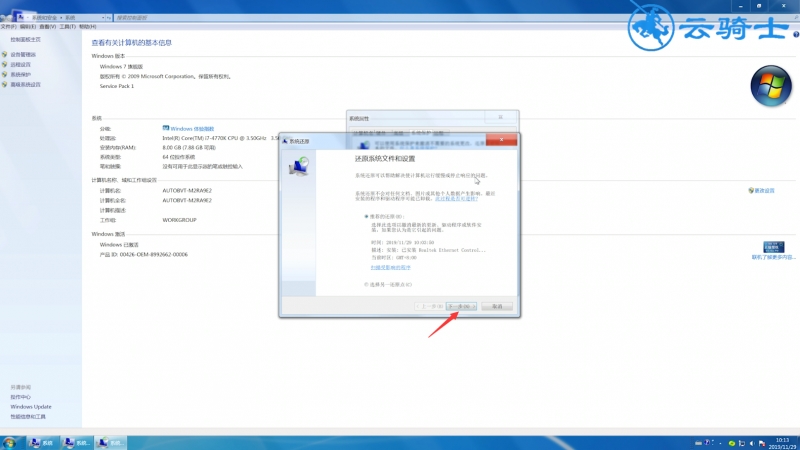
Task: Click the 联机了解更多内容 link
Action: (773, 258)
